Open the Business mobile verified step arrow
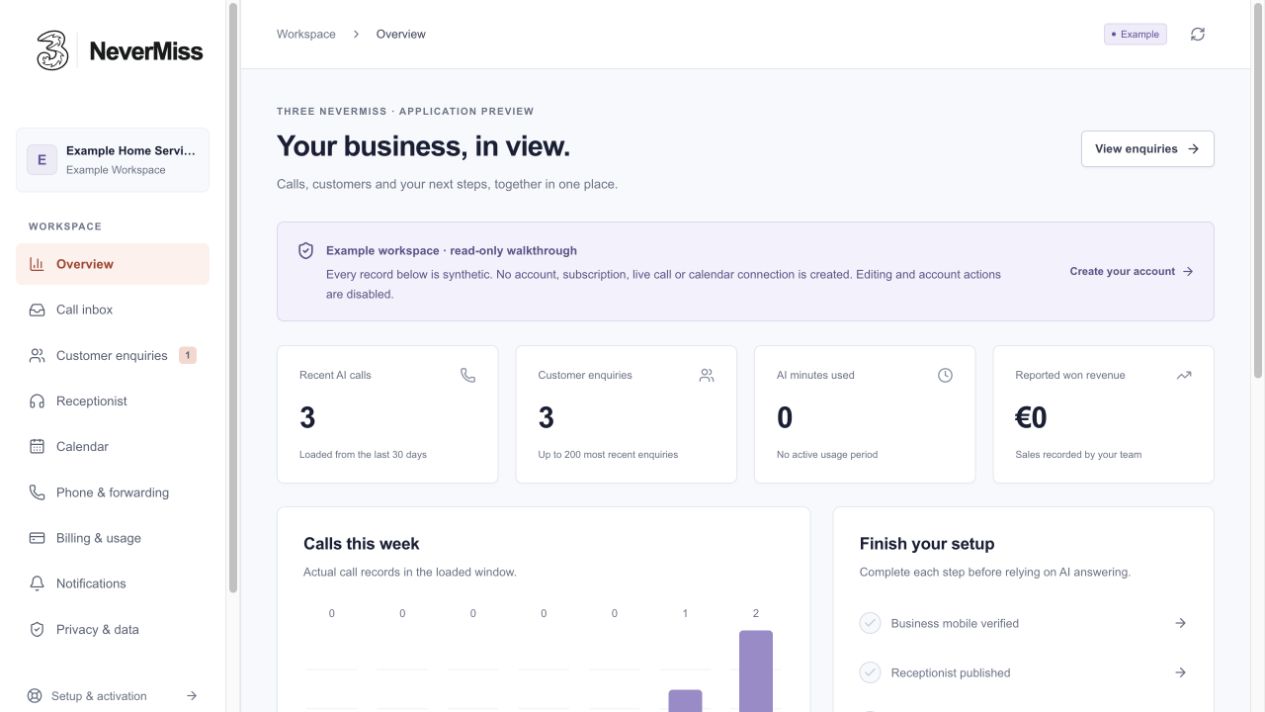The image size is (1265, 712). pyautogui.click(x=1180, y=623)
